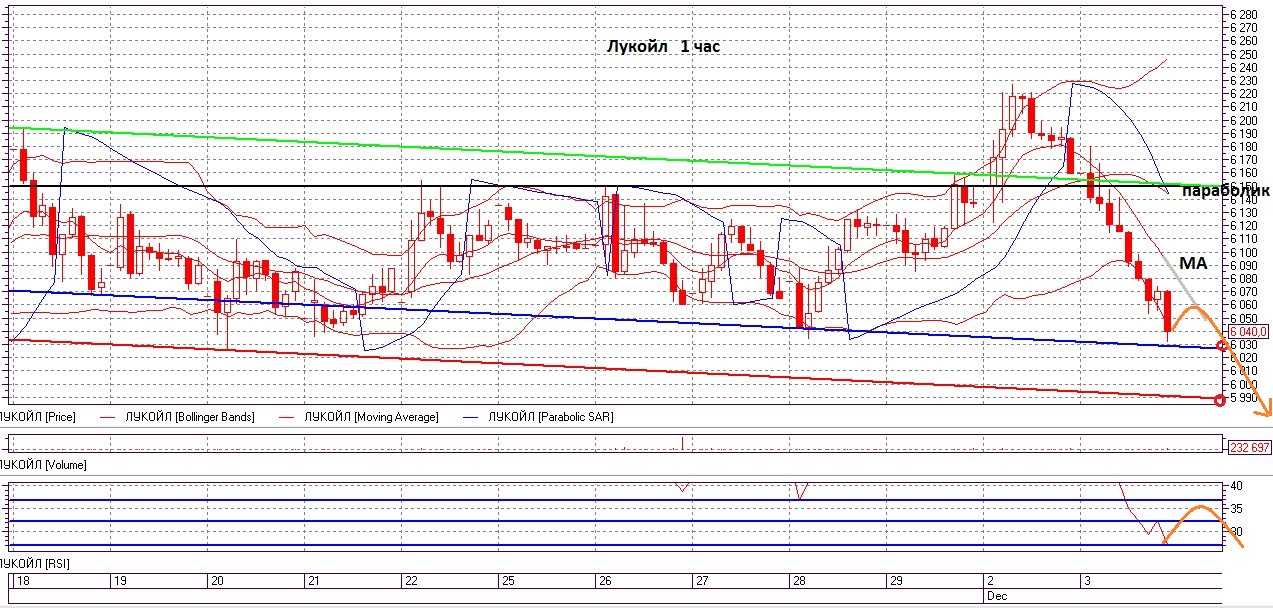Select the ЛУКОЙЛ [Parabolic SAR] legend entry
Screen dimensions: 1273x608
[549, 416]
